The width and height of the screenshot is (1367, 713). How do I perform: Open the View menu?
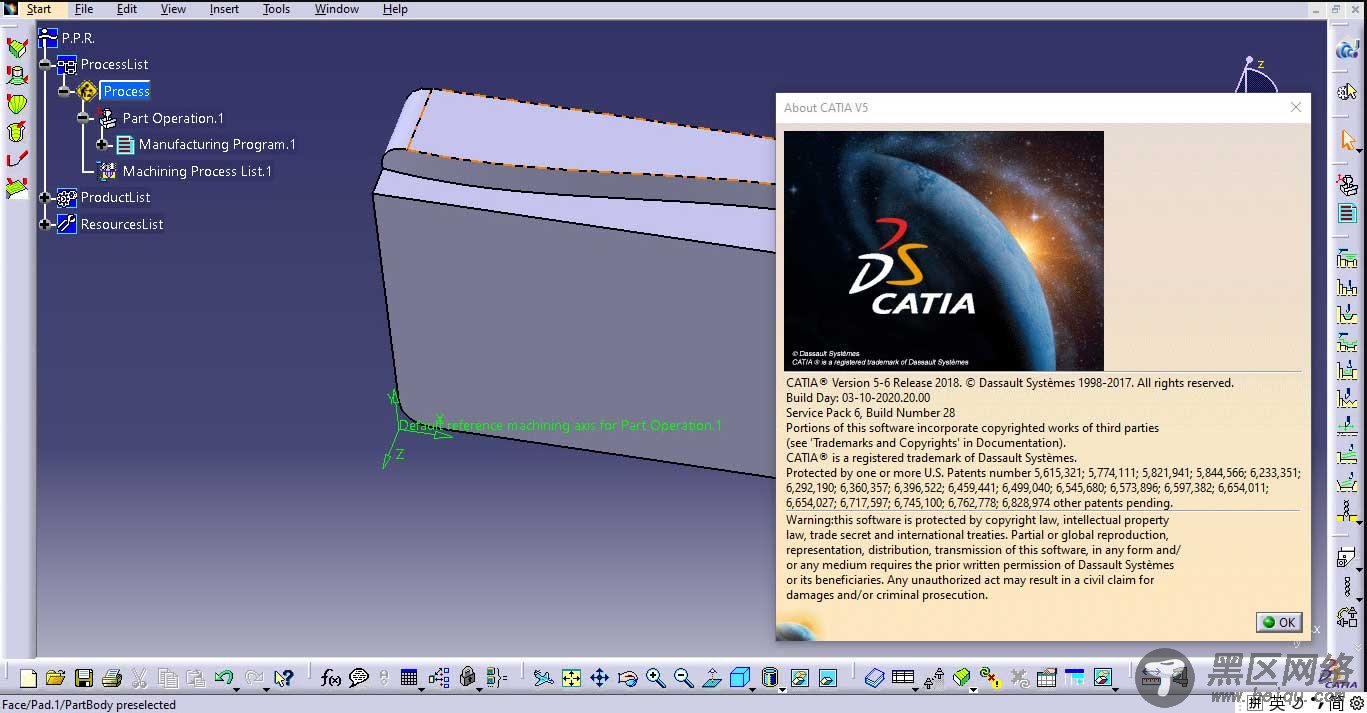173,9
